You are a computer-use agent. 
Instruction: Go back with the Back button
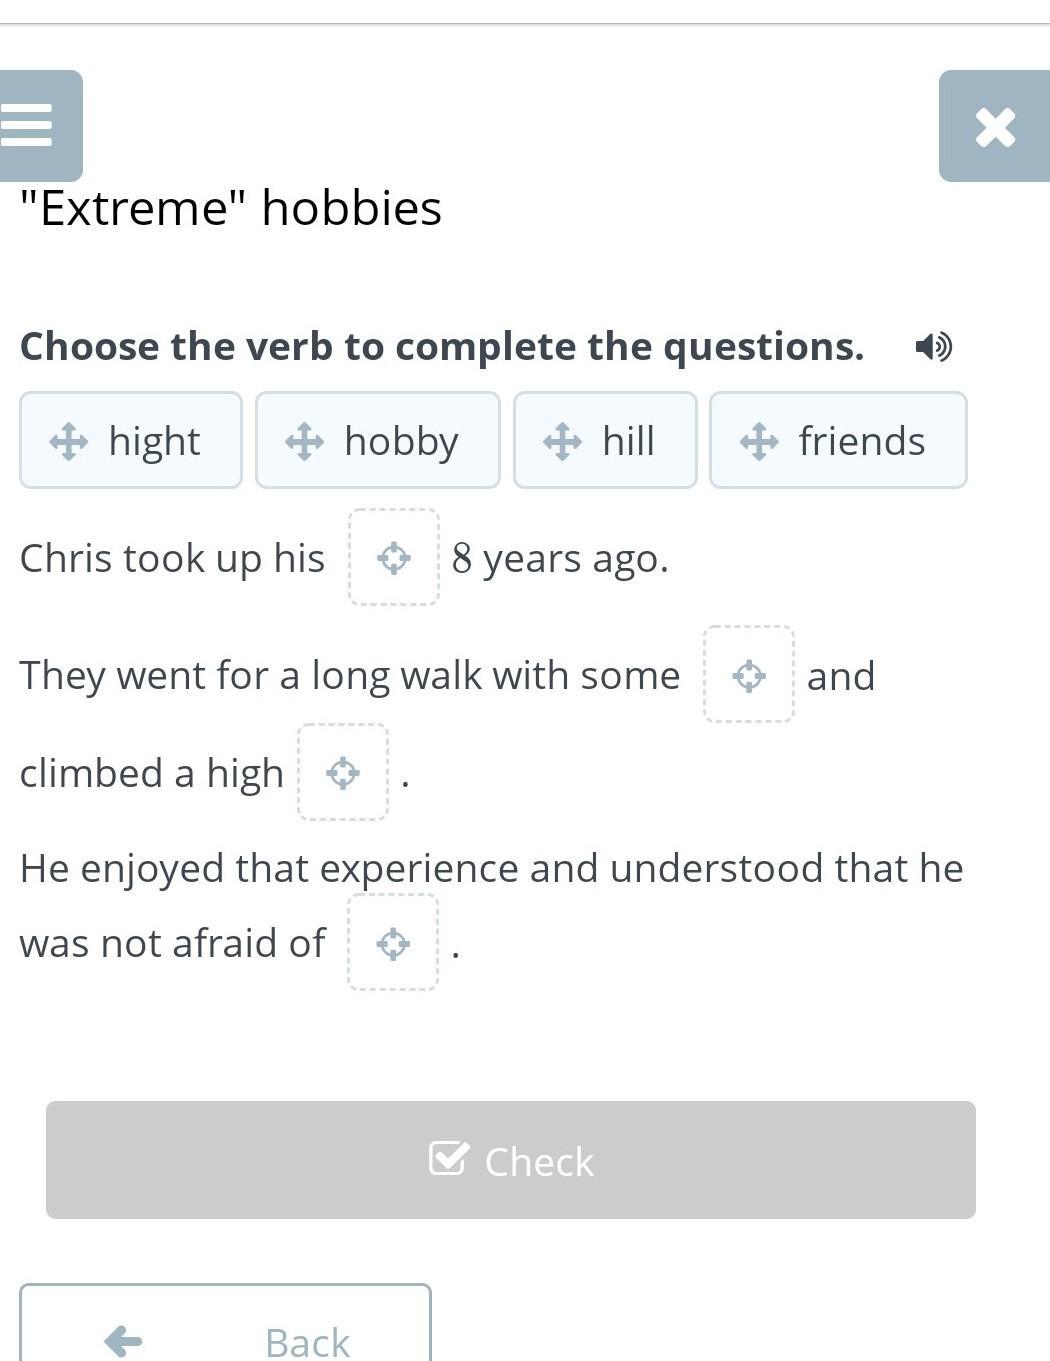click(225, 1322)
